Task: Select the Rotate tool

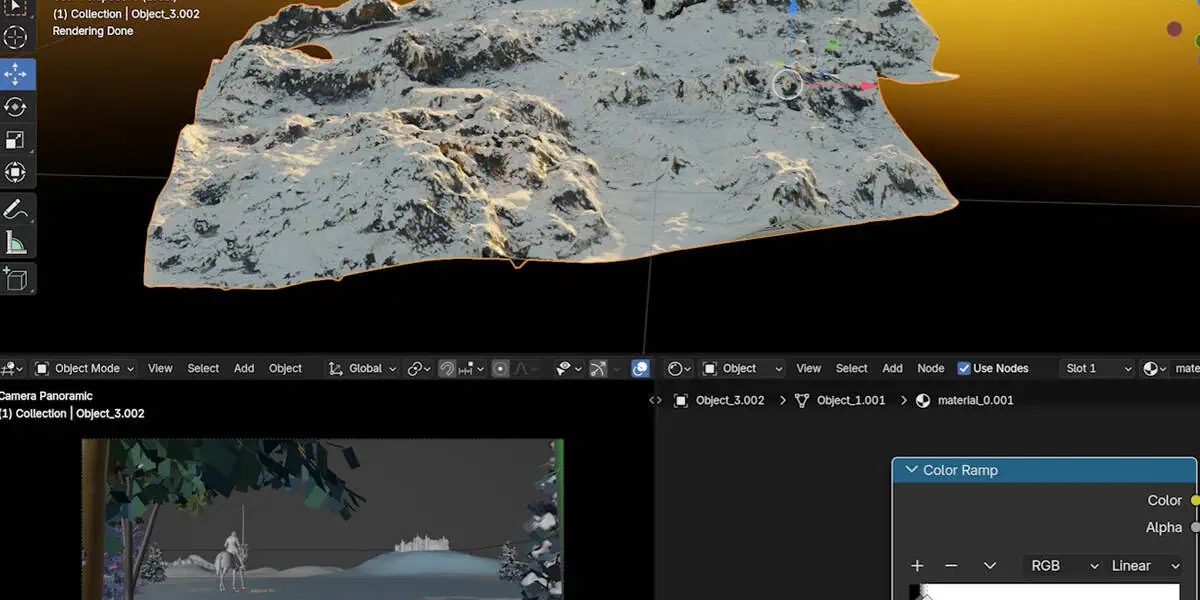Action: click(x=16, y=107)
